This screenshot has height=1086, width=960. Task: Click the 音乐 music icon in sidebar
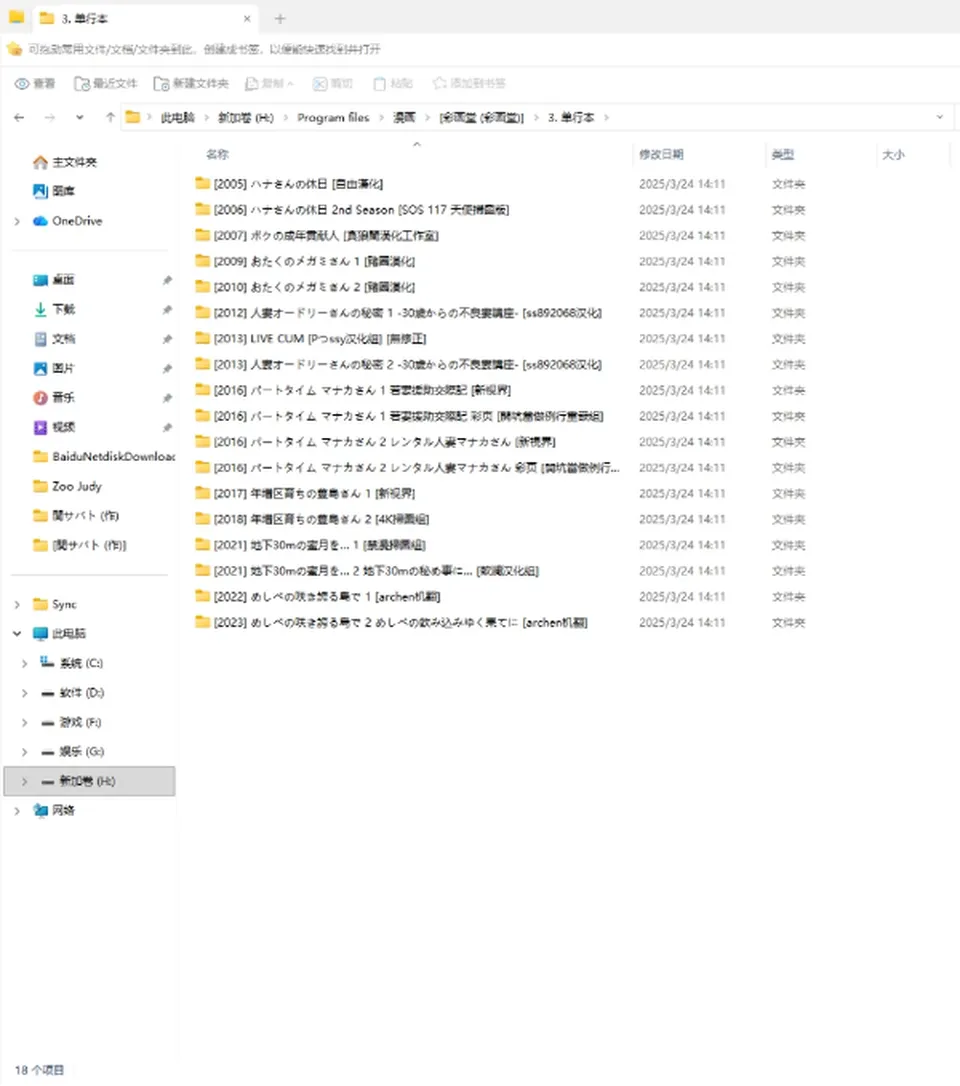click(40, 398)
